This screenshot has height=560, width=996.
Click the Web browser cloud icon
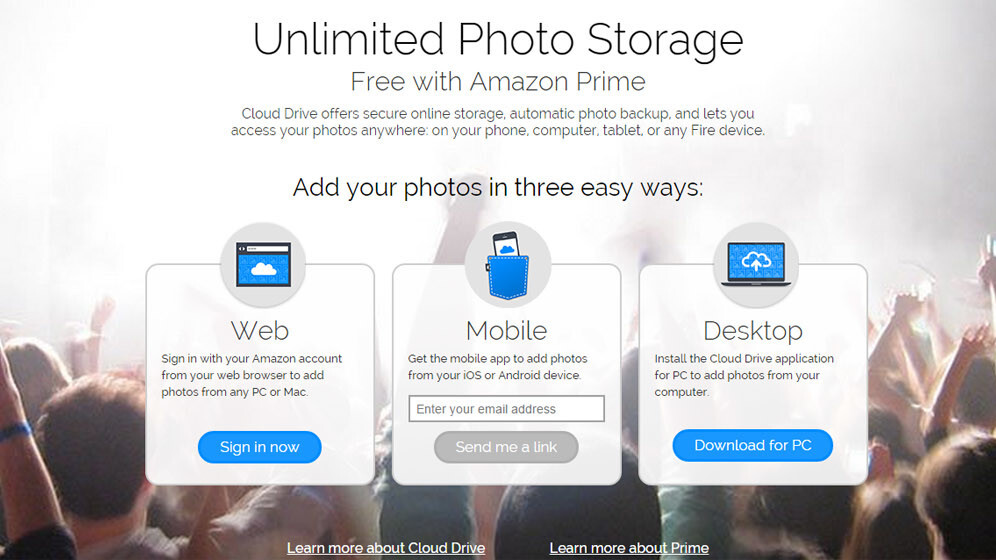click(263, 264)
